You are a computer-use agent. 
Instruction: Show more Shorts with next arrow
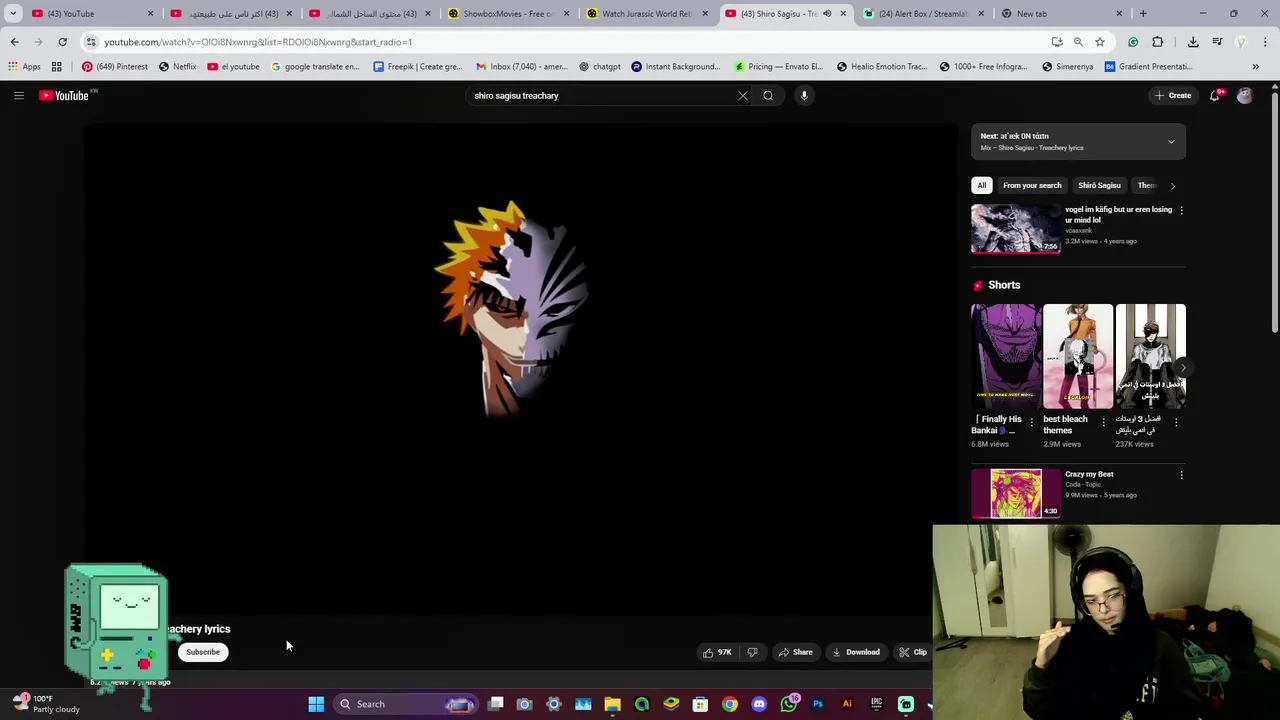point(1182,367)
